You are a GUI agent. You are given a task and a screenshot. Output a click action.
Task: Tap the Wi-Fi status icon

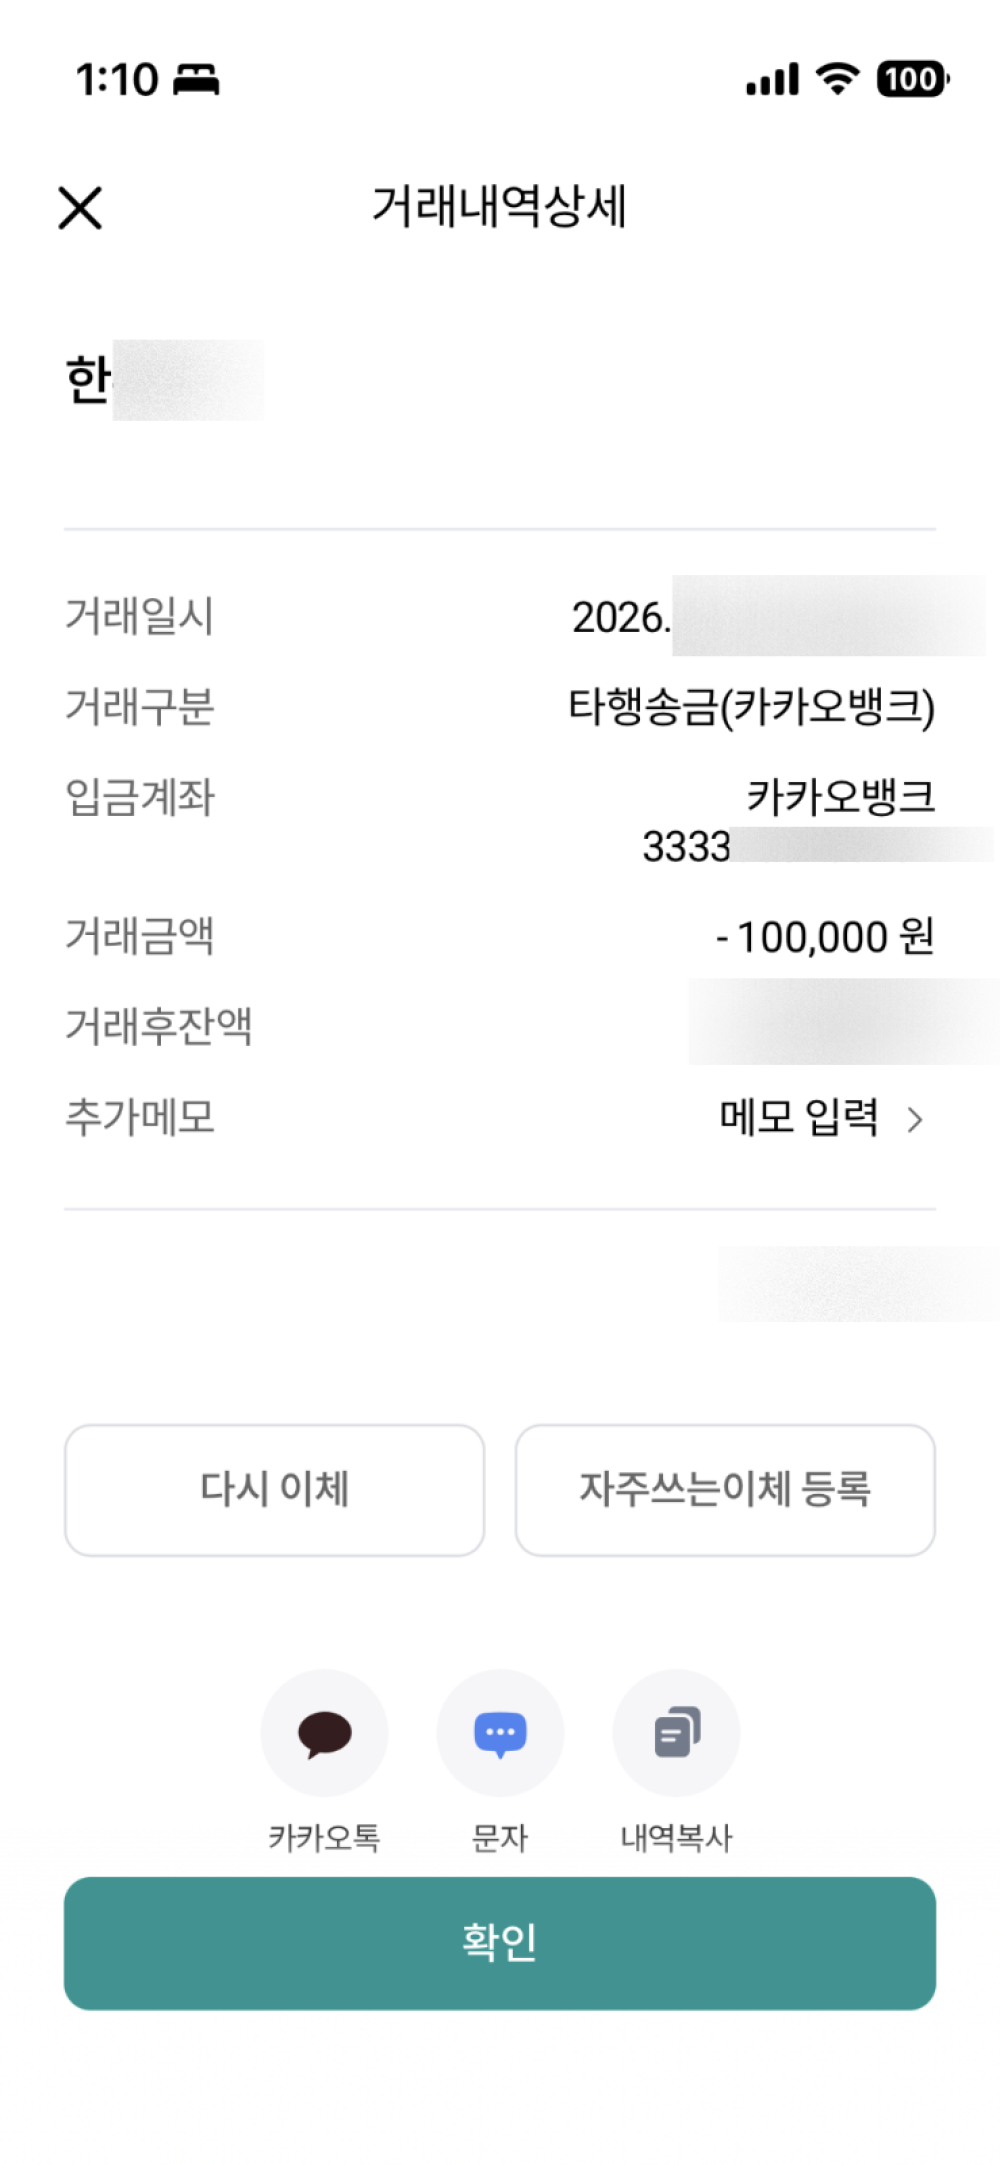click(x=837, y=79)
